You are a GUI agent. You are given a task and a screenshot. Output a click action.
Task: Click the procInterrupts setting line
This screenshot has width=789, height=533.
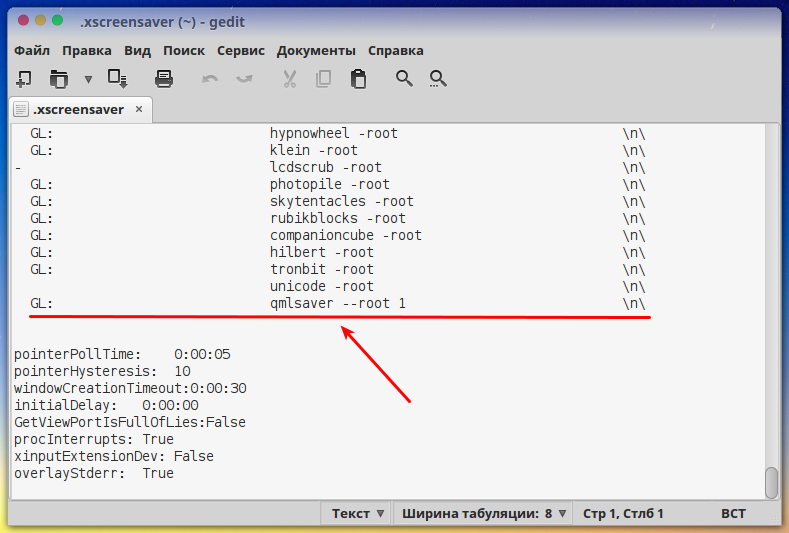[94, 439]
